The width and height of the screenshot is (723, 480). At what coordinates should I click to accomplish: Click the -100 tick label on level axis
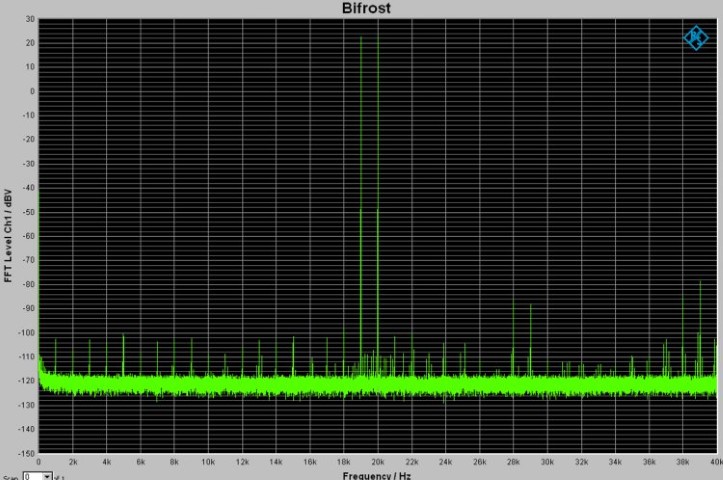click(x=27, y=332)
